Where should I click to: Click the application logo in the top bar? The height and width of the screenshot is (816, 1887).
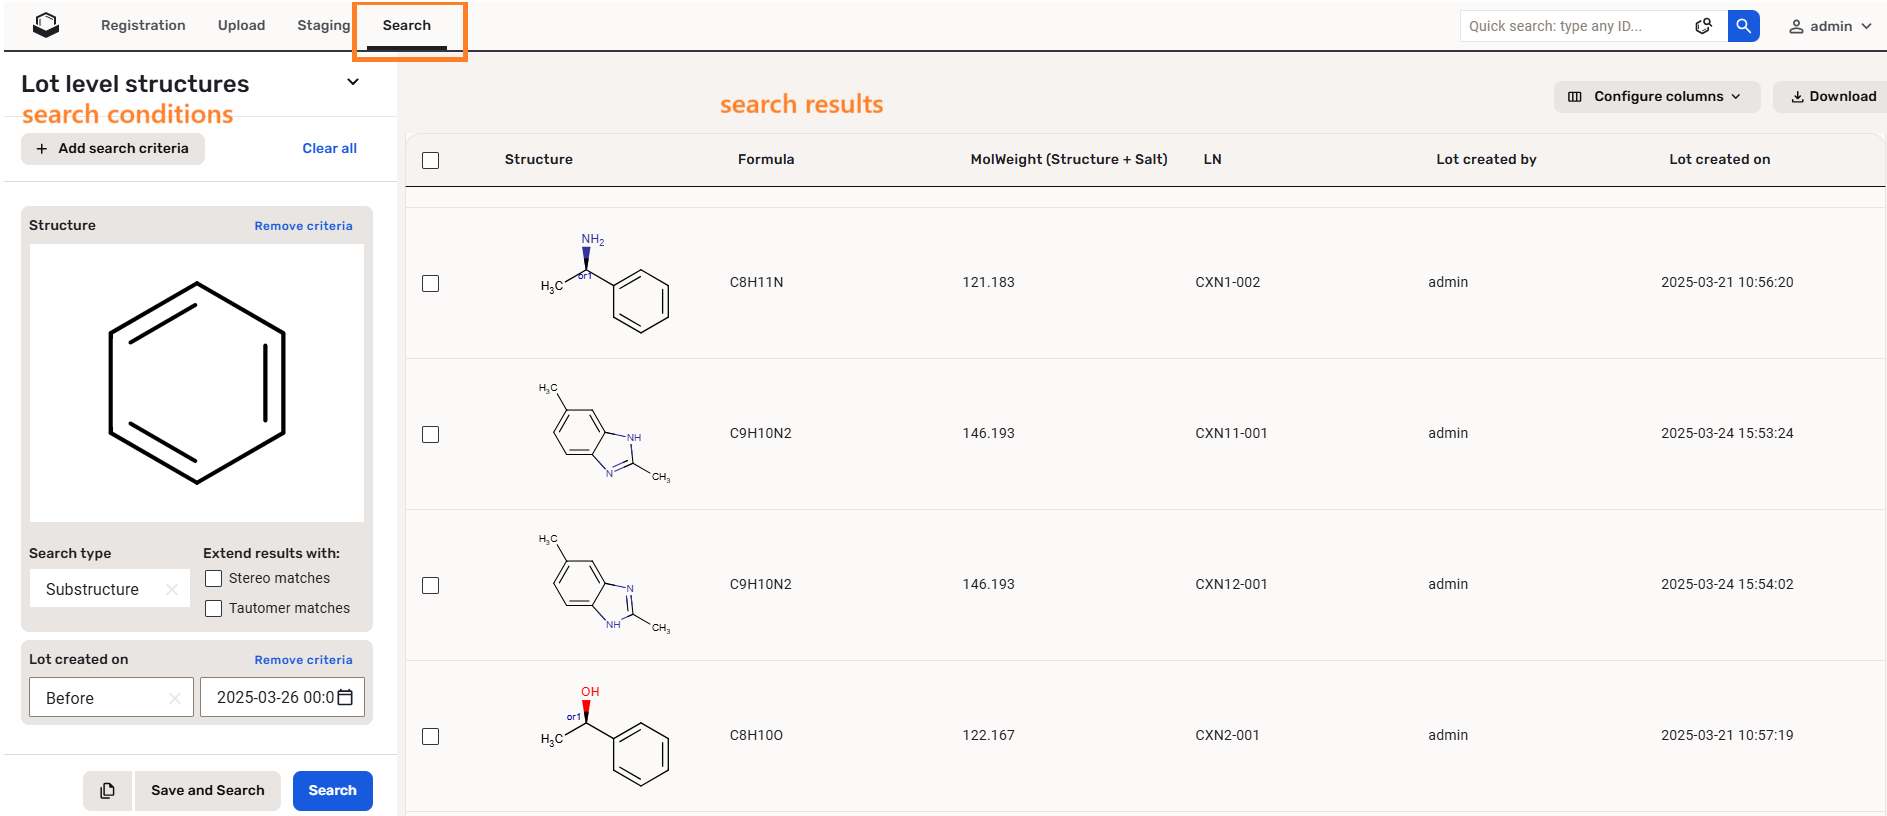click(46, 26)
